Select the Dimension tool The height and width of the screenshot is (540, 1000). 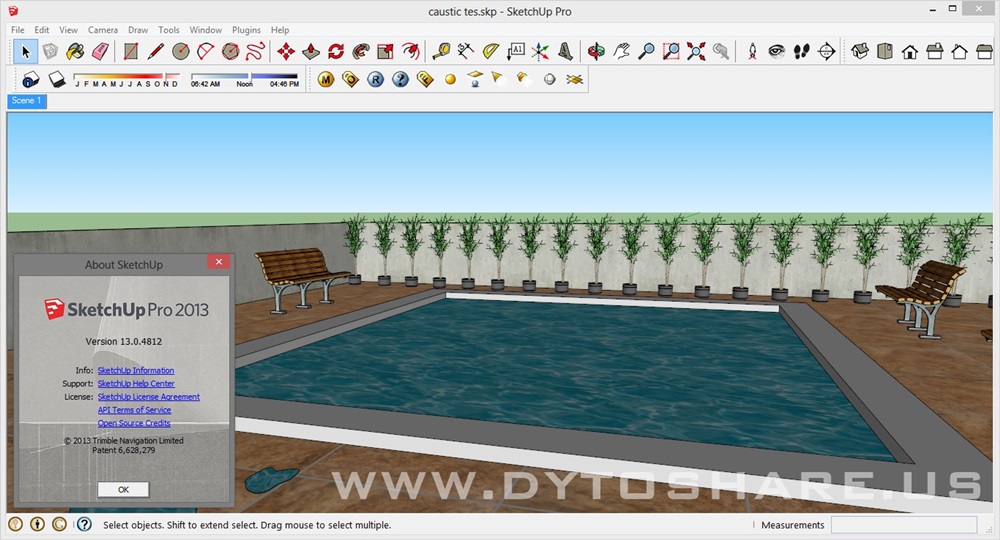pyautogui.click(x=466, y=52)
